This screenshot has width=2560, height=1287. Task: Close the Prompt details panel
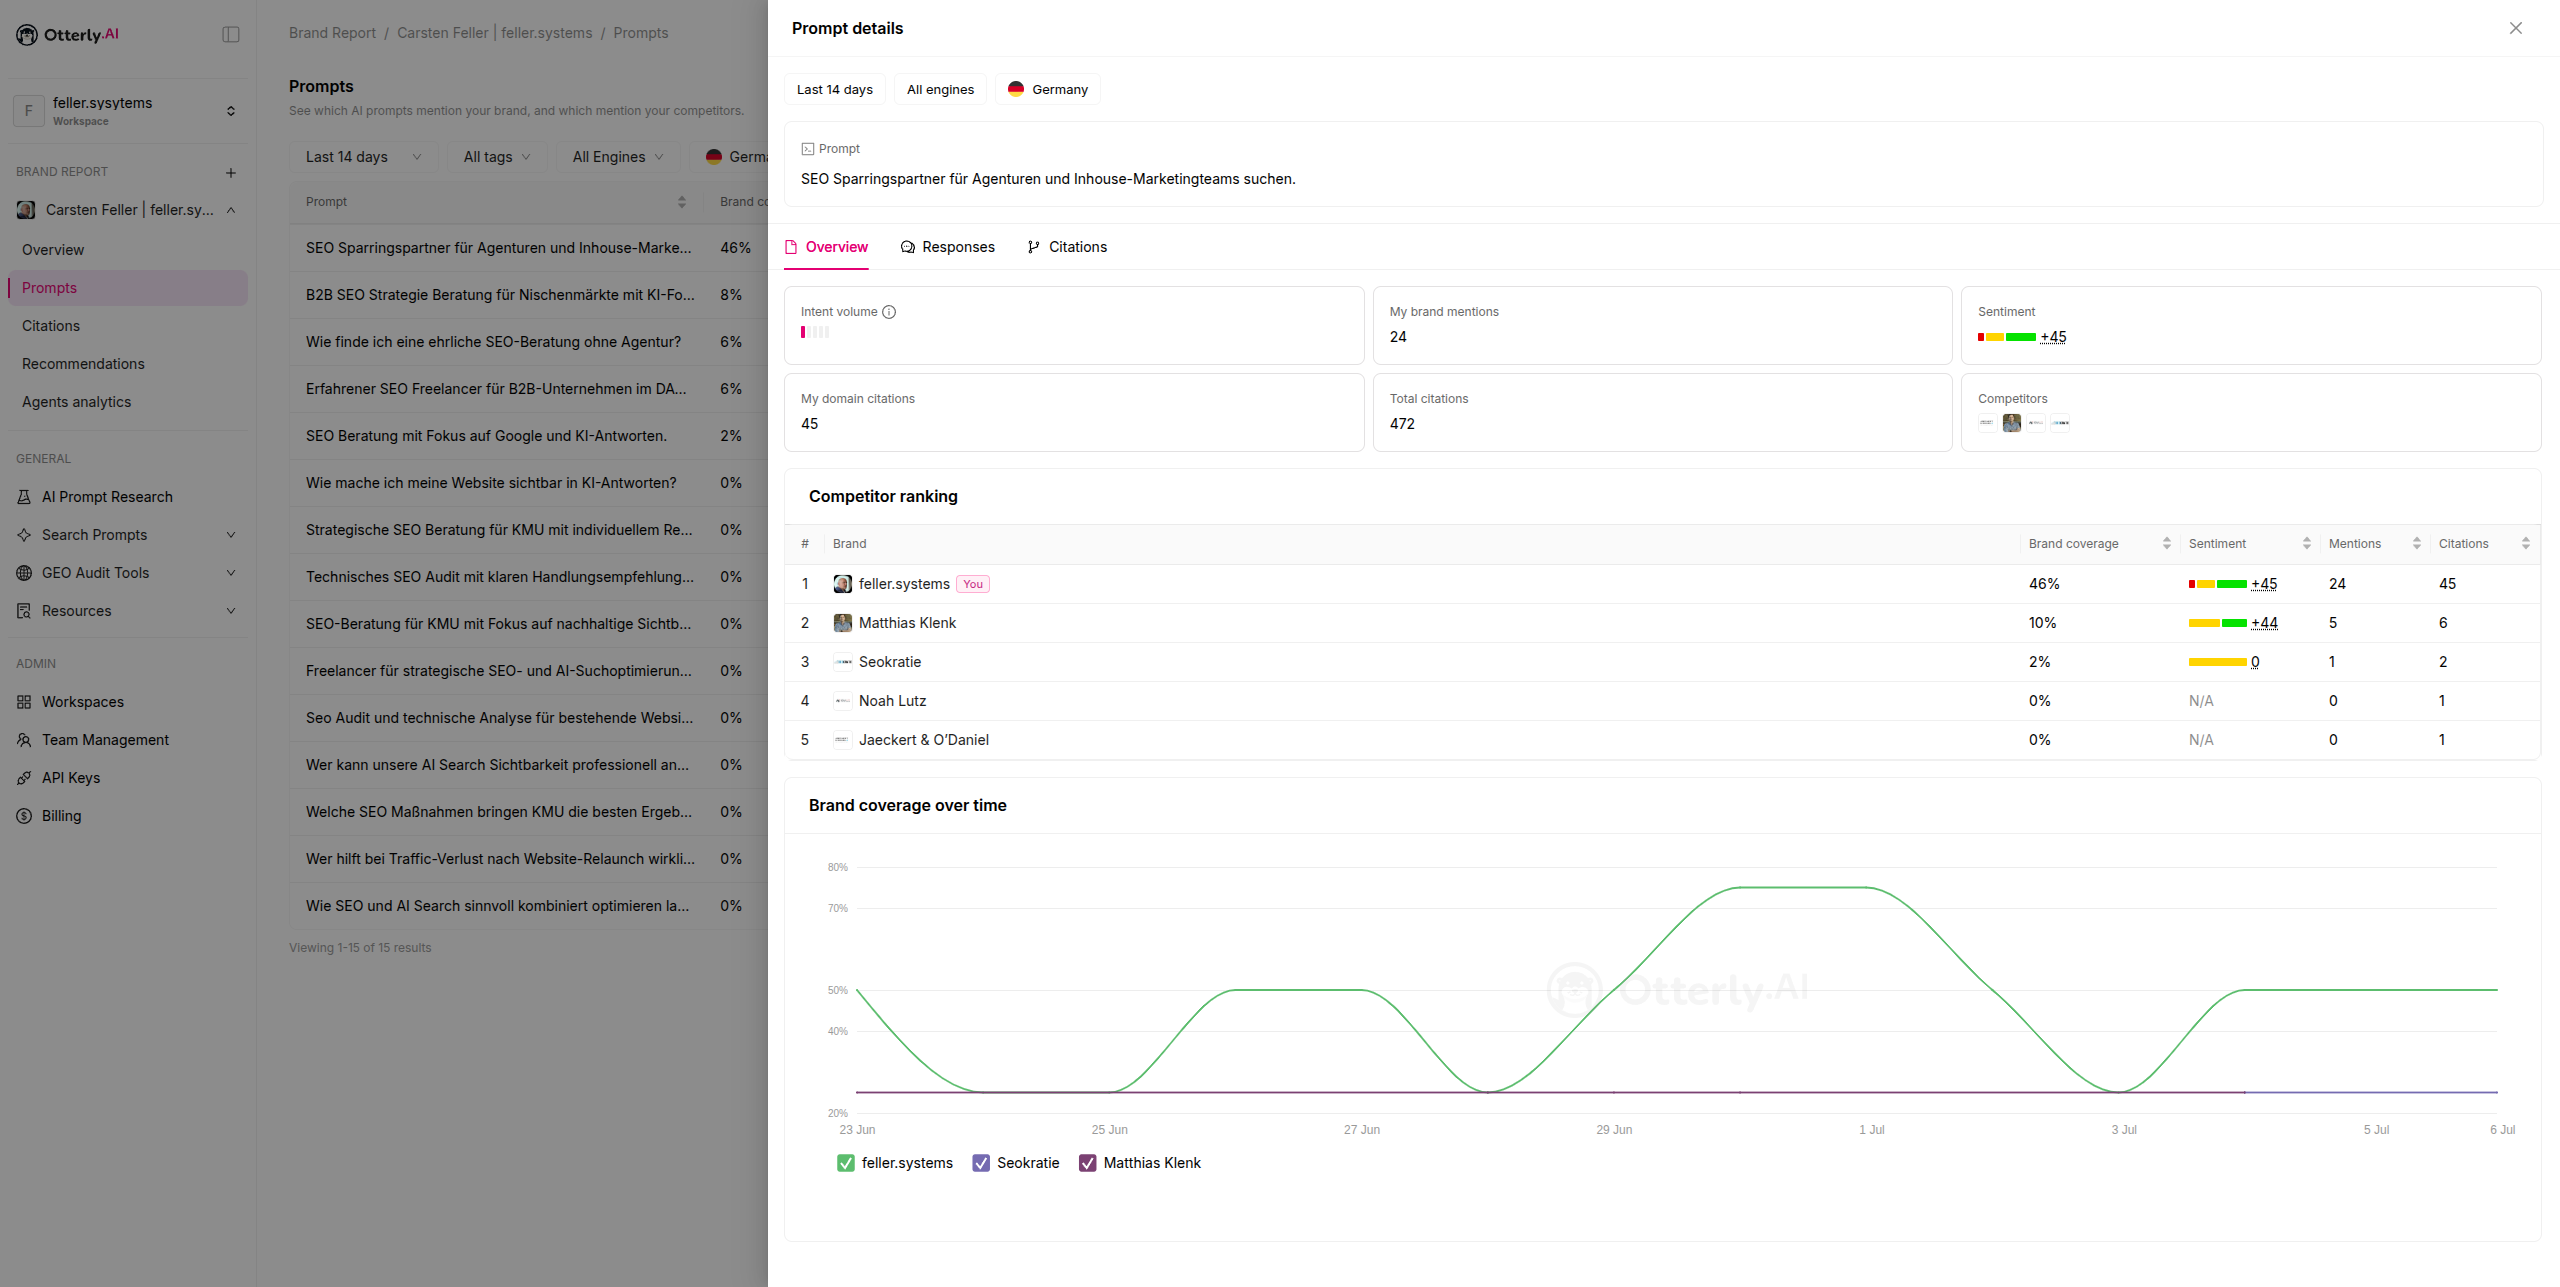tap(2516, 28)
